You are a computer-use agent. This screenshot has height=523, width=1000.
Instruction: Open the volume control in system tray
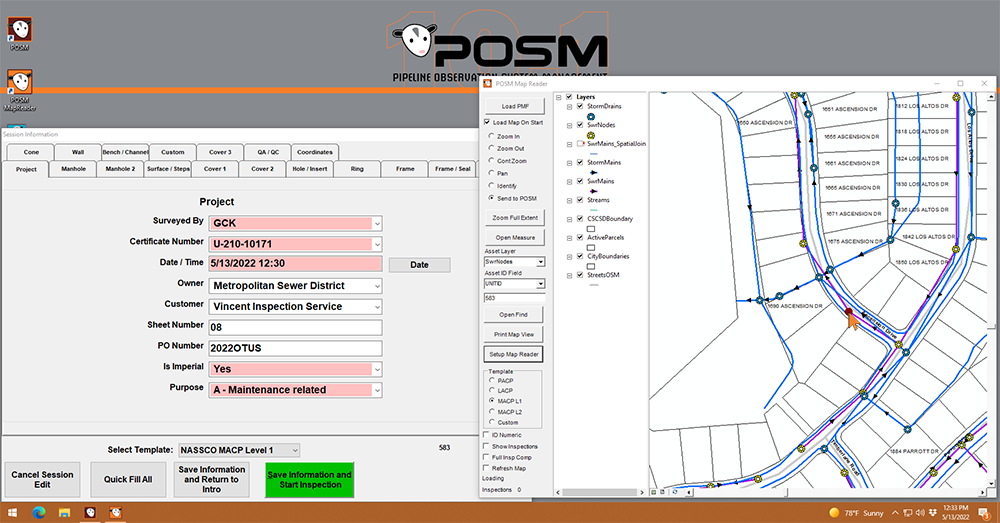920,512
